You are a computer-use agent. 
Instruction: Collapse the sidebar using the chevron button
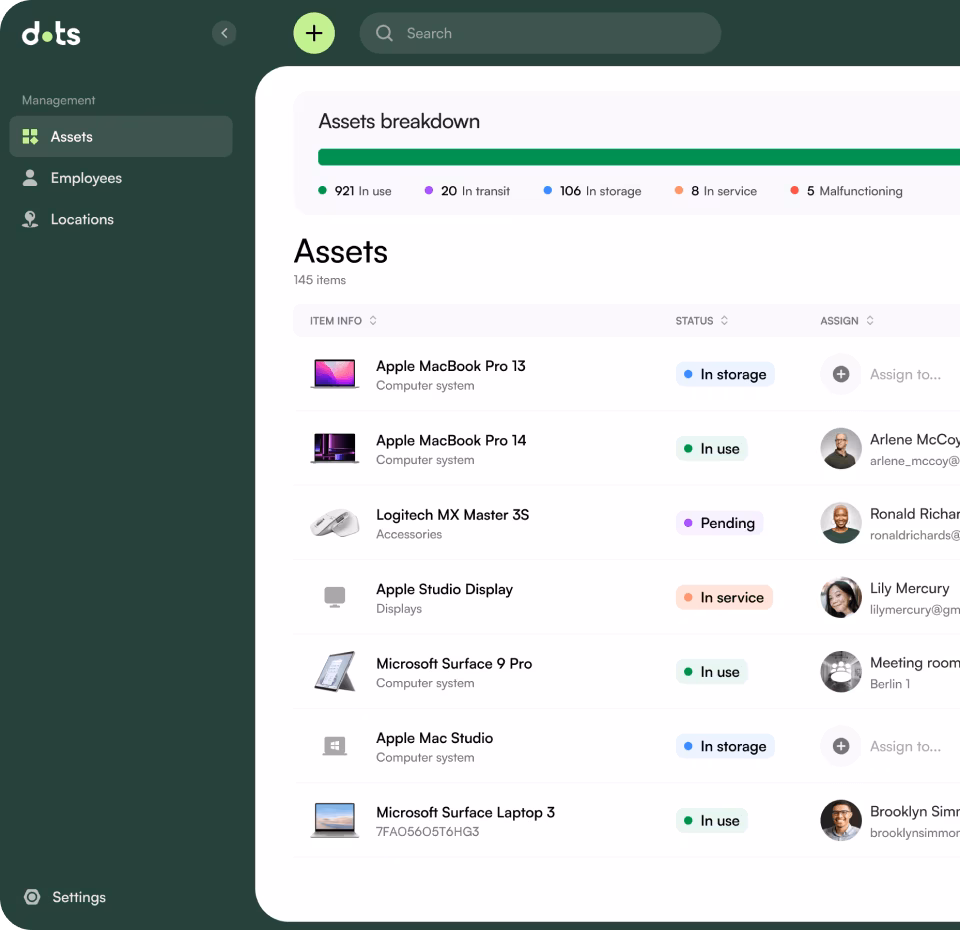coord(224,33)
